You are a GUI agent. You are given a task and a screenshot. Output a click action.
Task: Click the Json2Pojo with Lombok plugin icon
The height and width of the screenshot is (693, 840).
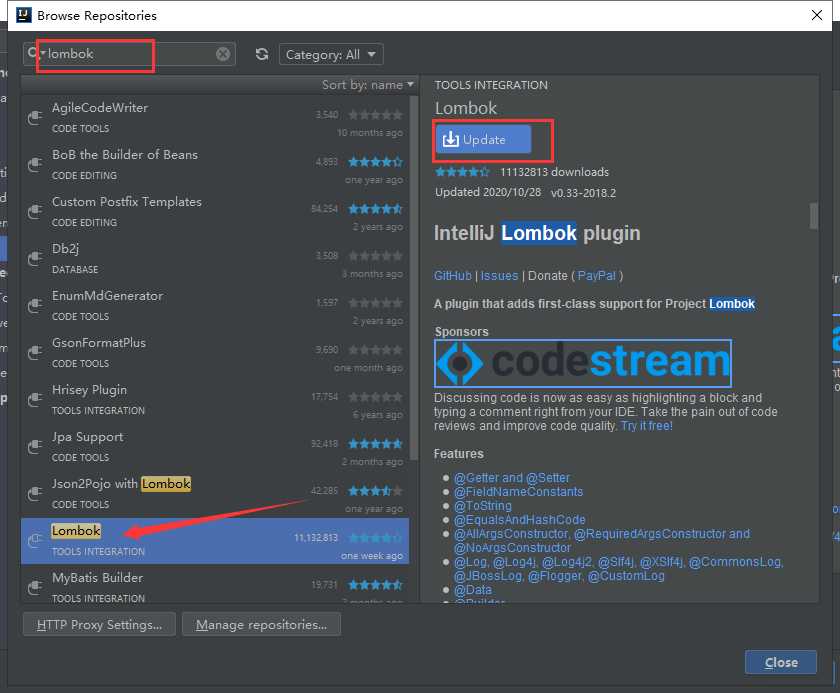point(35,493)
